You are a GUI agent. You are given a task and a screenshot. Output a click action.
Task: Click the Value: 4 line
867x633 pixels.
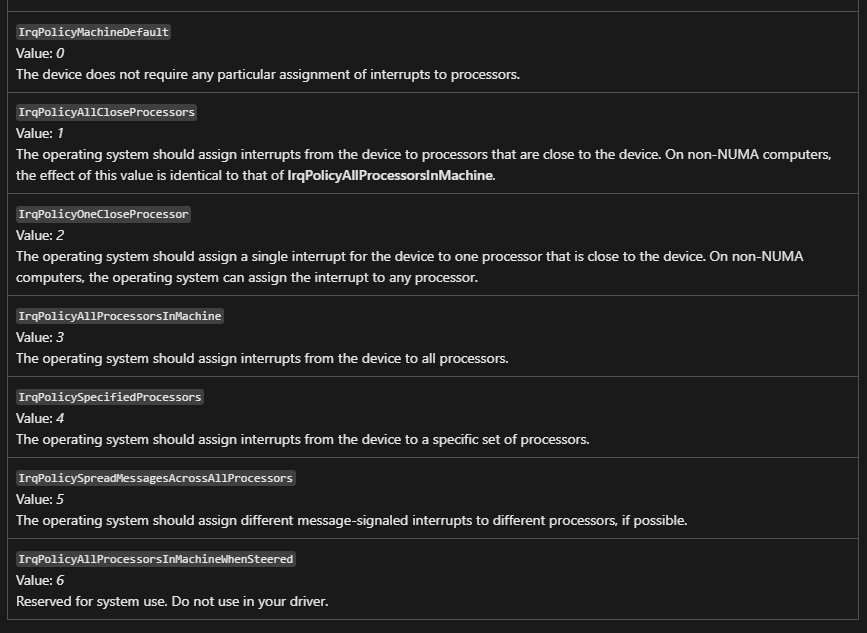pyautogui.click(x=40, y=418)
